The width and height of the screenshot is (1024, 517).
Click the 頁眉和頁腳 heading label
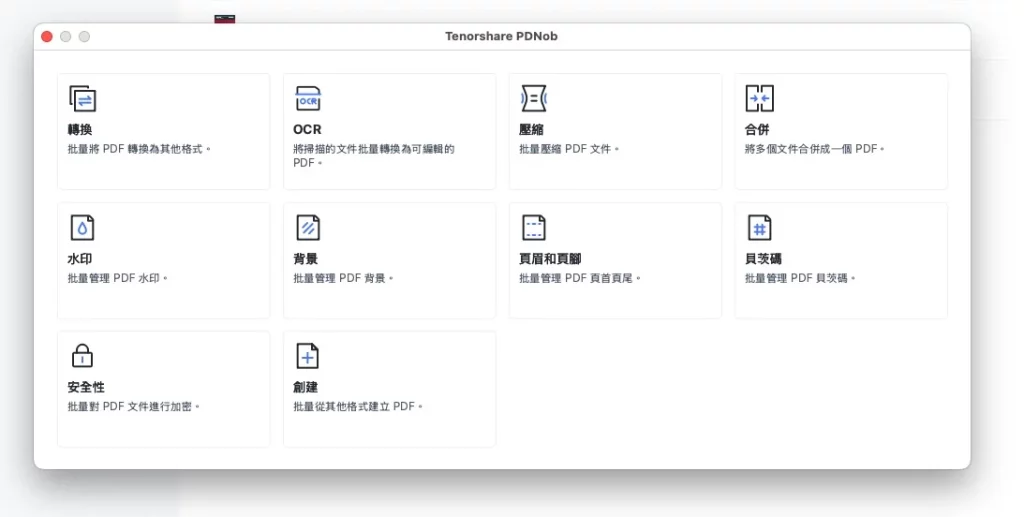pos(550,258)
